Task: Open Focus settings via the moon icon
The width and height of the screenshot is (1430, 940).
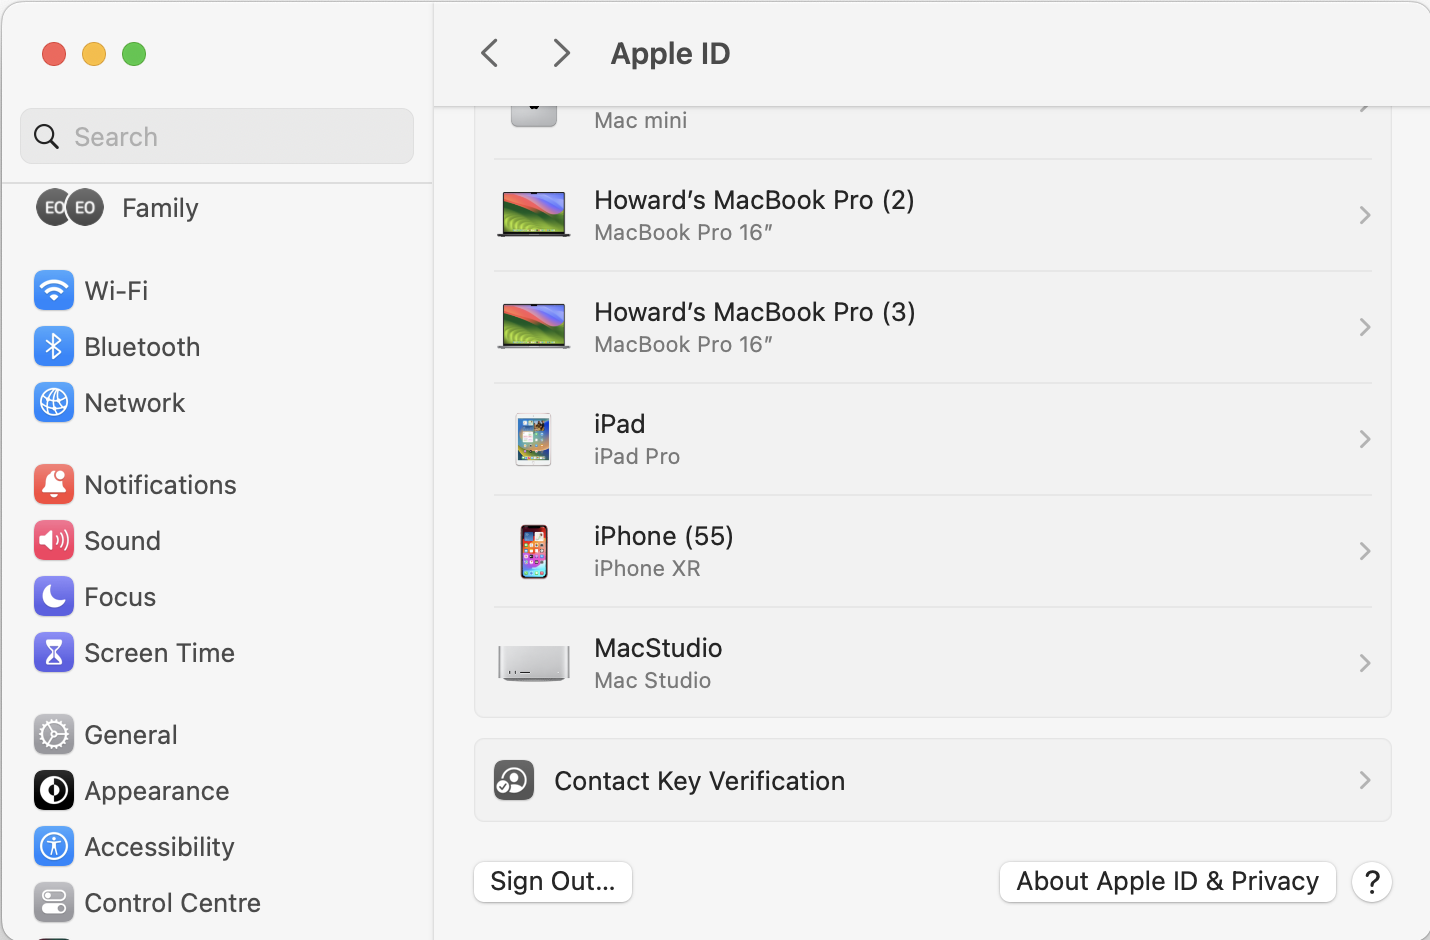Action: point(54,596)
